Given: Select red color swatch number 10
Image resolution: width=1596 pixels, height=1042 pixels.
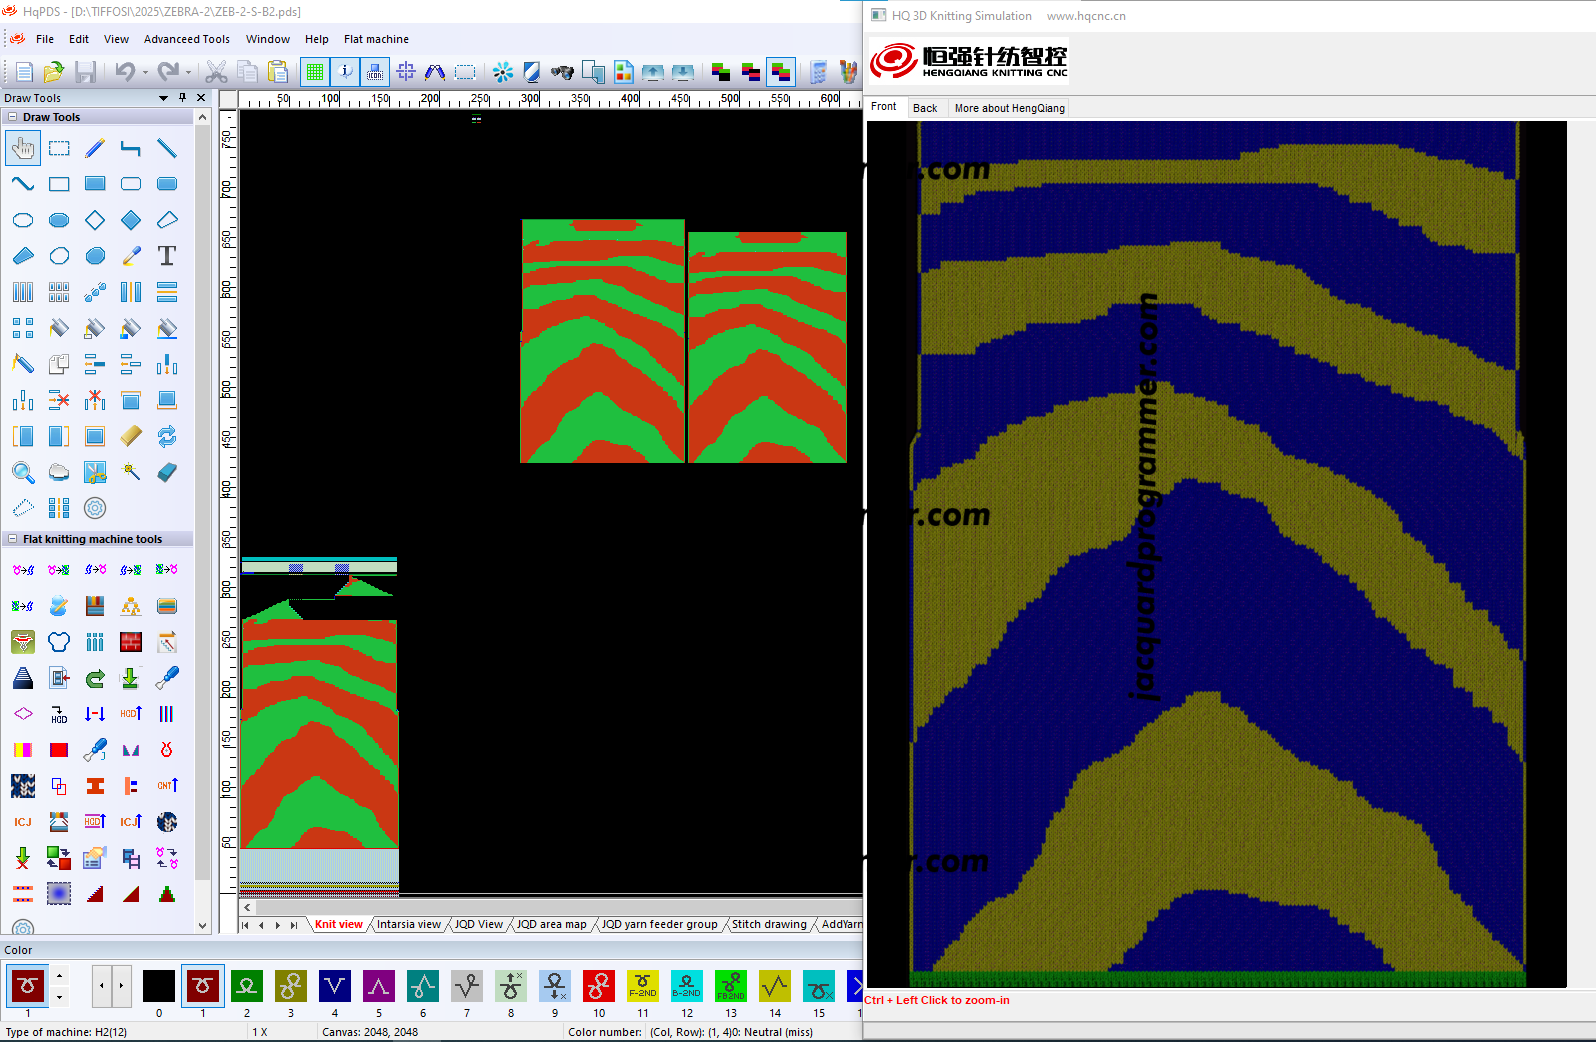Looking at the screenshot, I should click(599, 987).
